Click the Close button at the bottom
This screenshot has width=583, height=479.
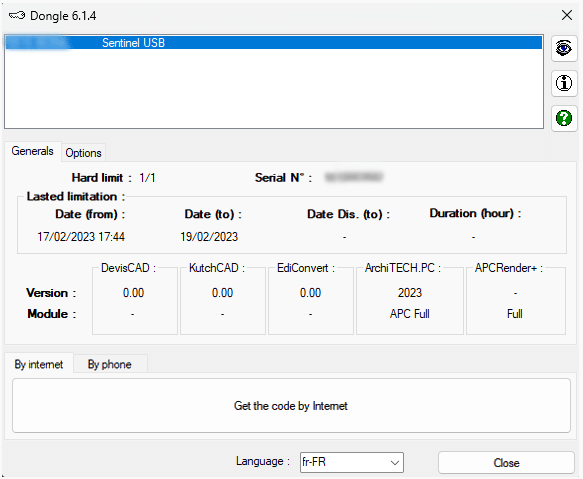point(506,463)
